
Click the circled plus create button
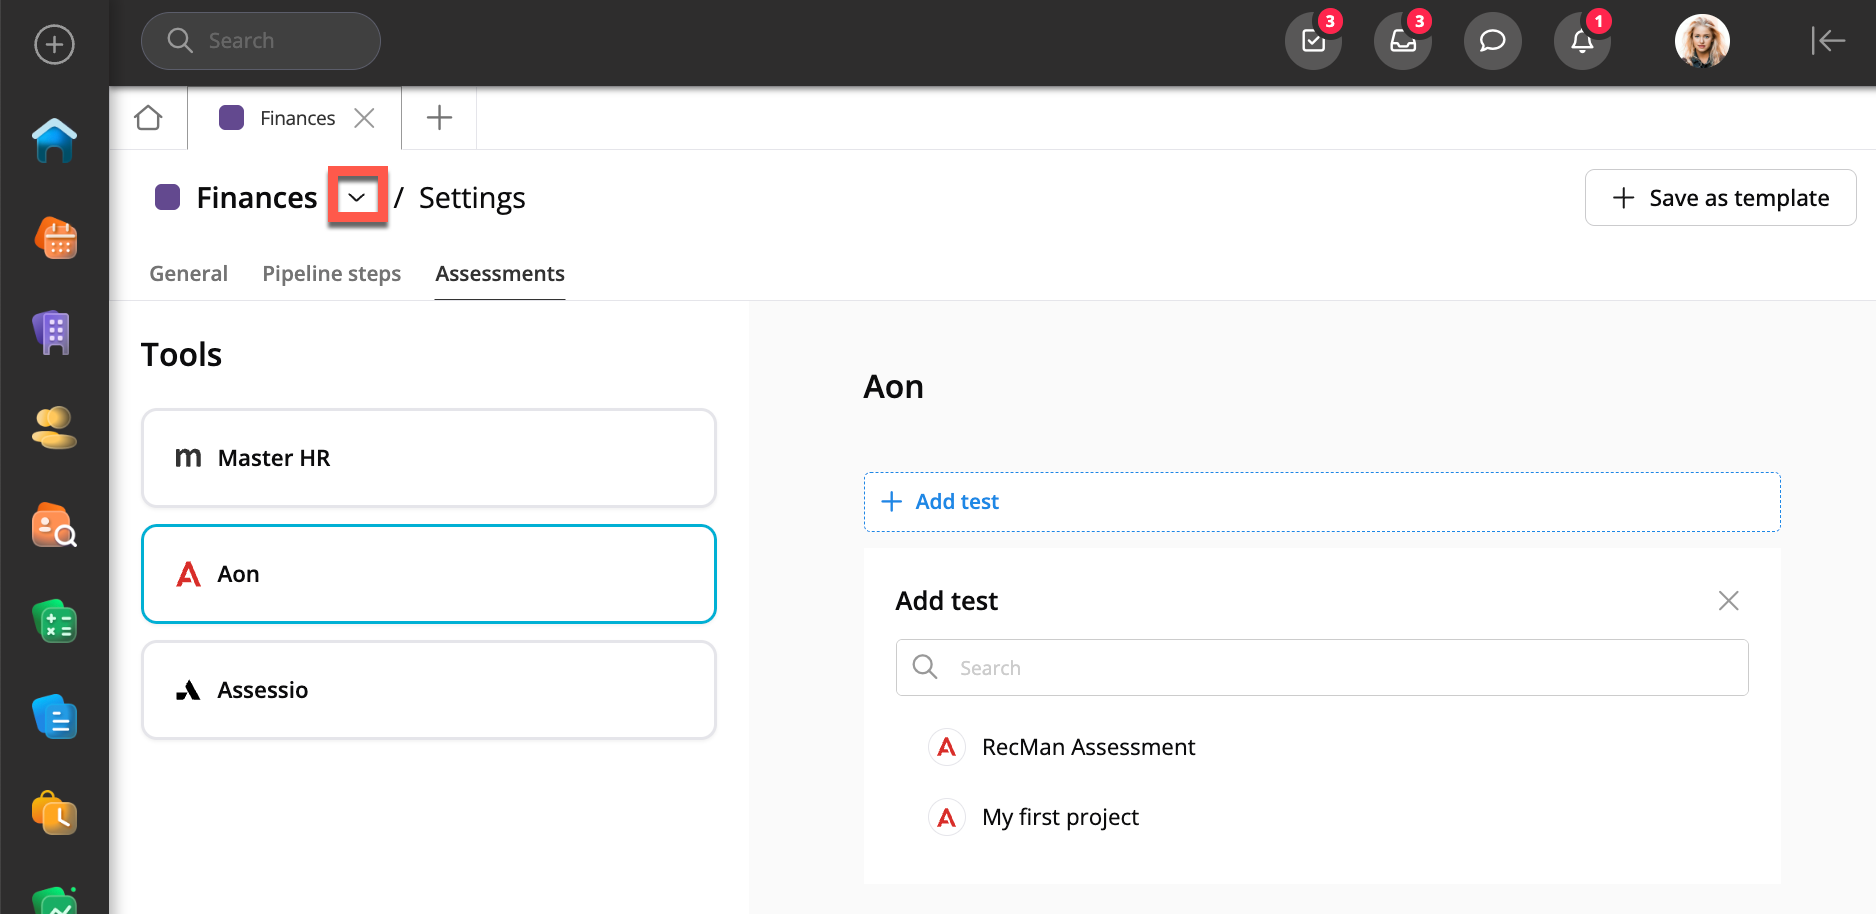54,45
